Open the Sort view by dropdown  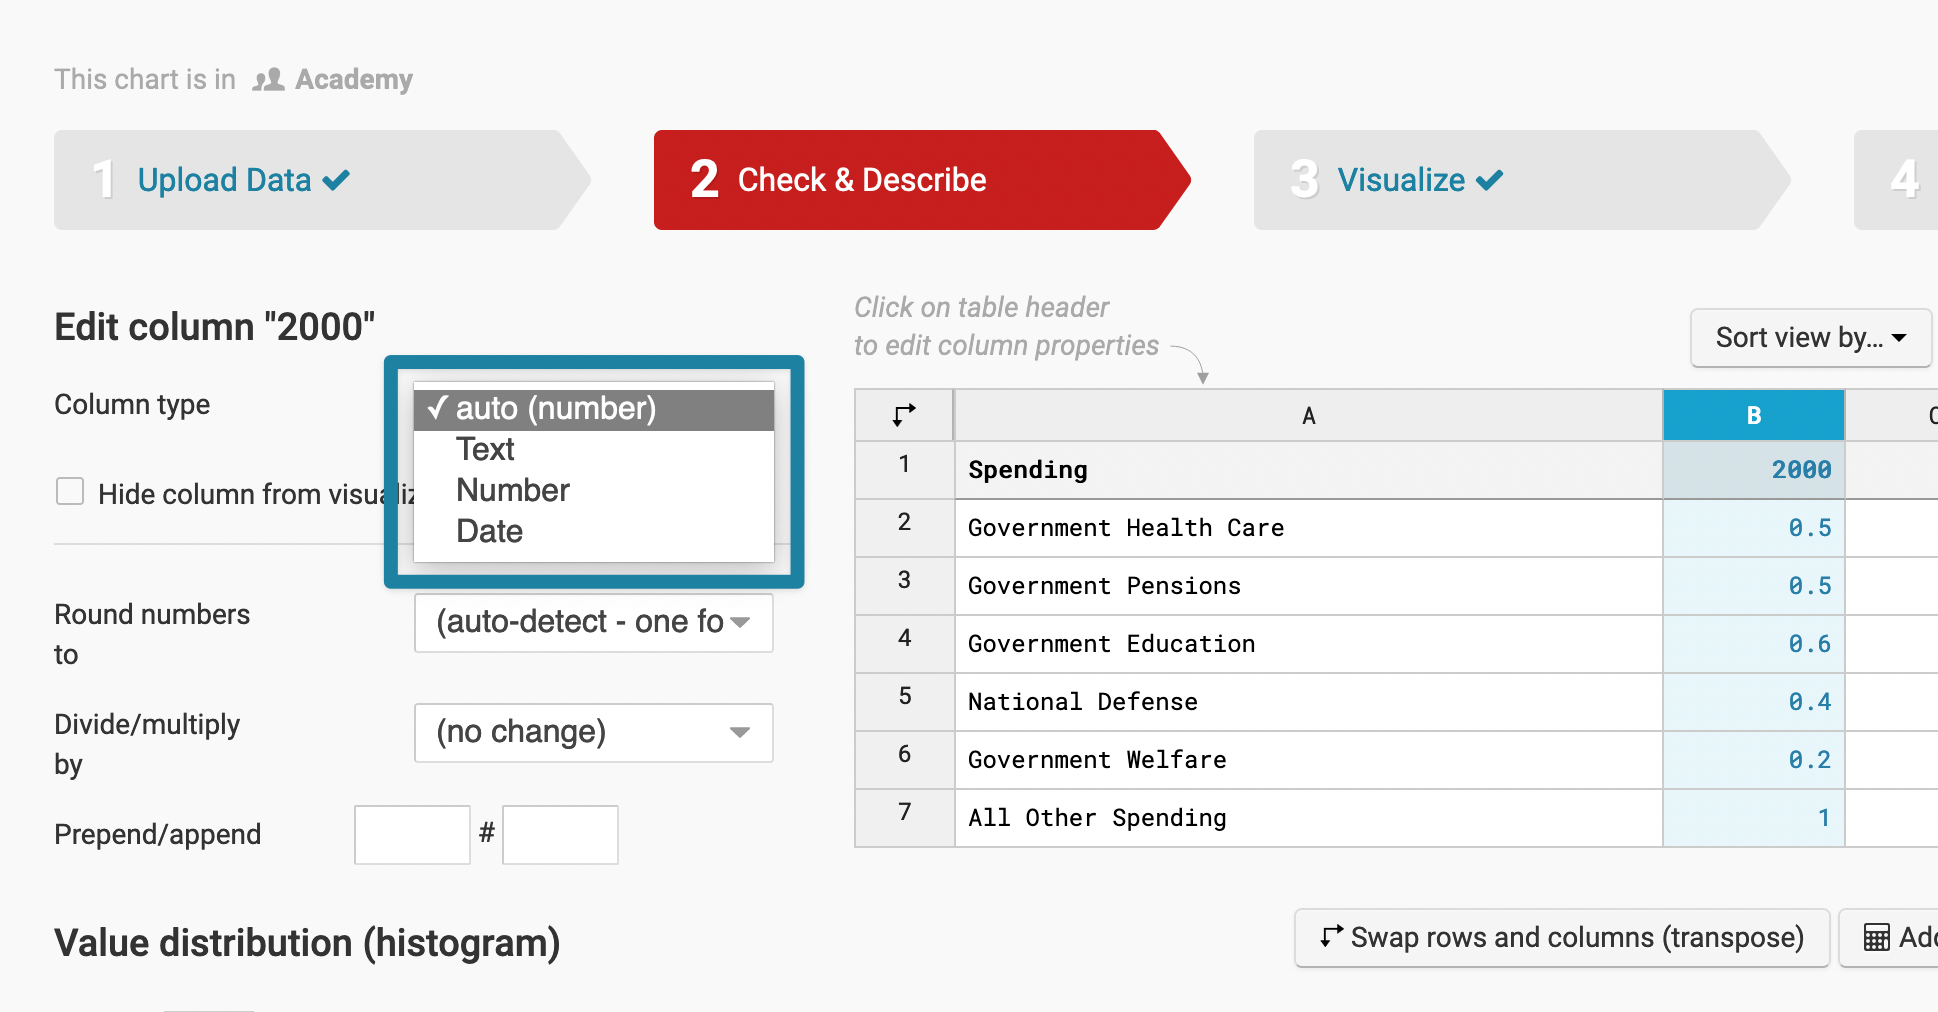[1810, 338]
